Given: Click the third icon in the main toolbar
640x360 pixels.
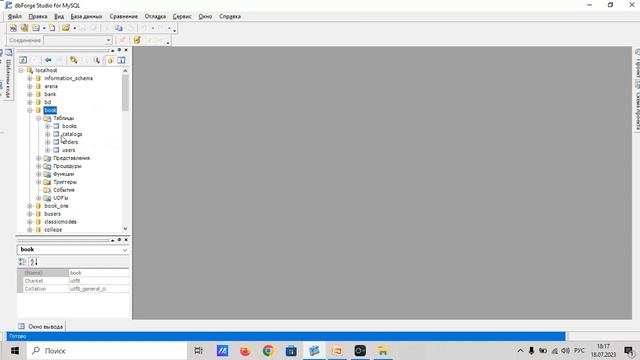Looking at the screenshot, I should tap(36, 28).
